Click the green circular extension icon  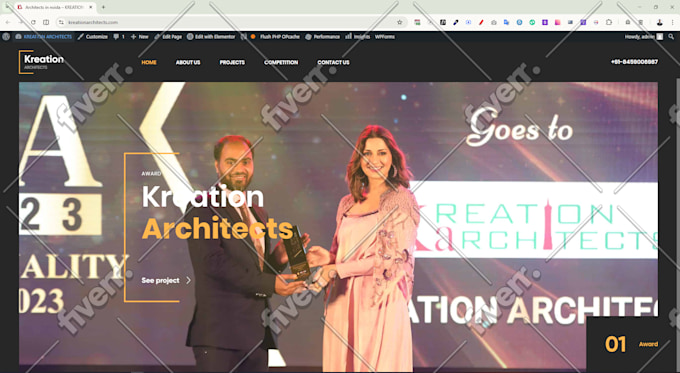tap(532, 22)
